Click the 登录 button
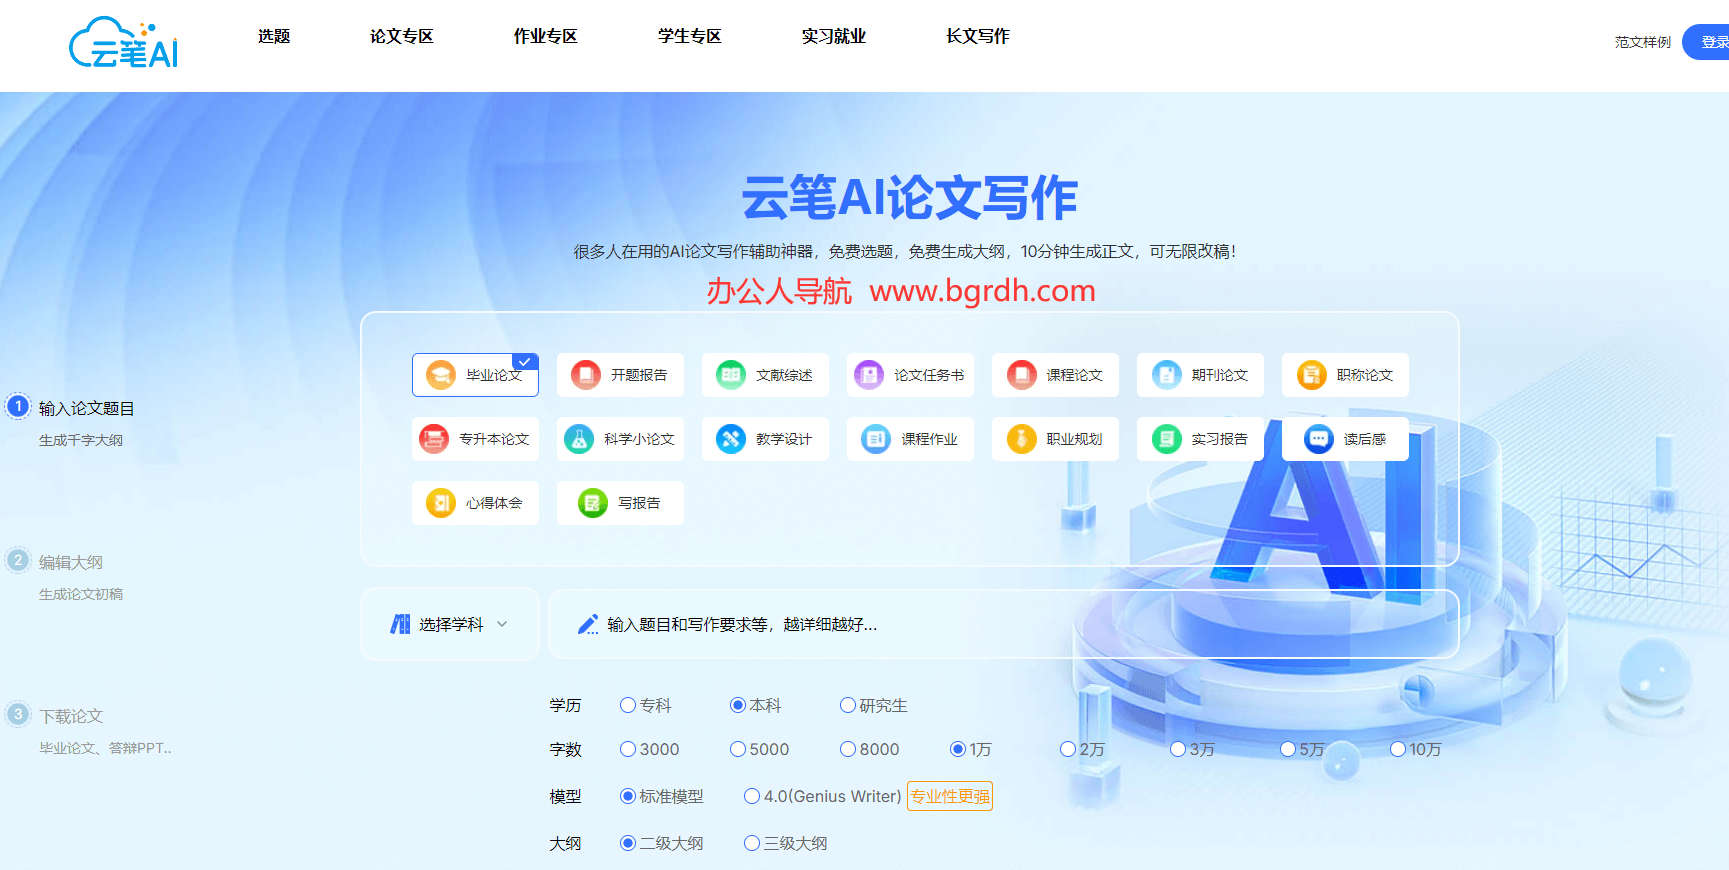 point(1710,42)
